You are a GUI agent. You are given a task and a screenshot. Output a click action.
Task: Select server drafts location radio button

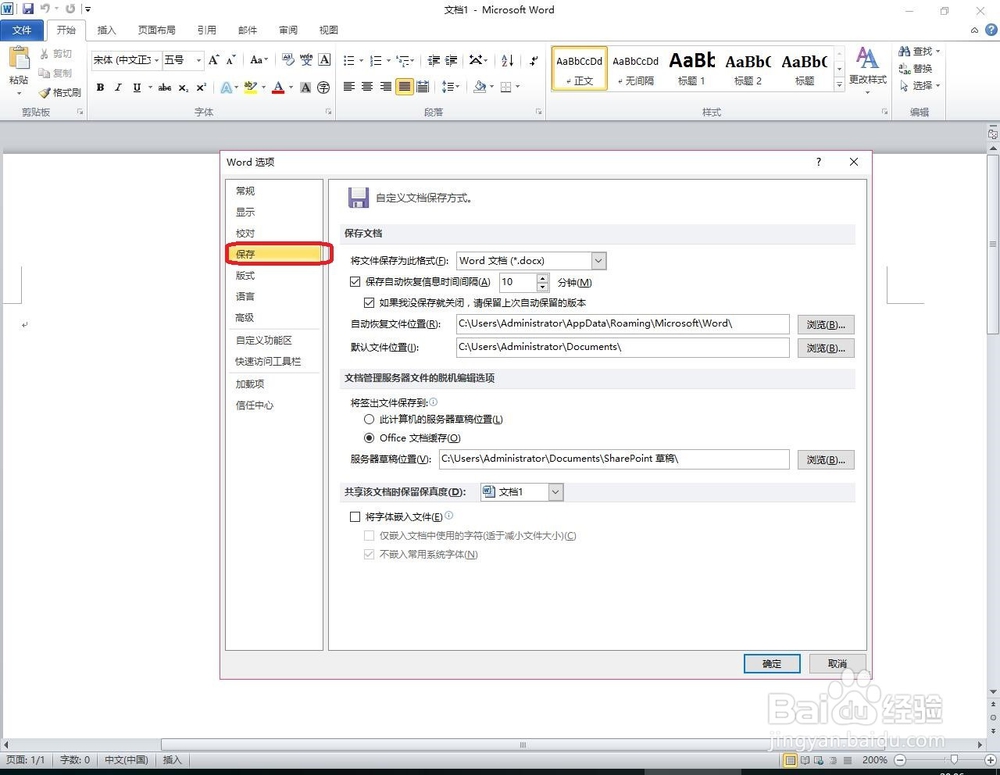click(x=369, y=419)
